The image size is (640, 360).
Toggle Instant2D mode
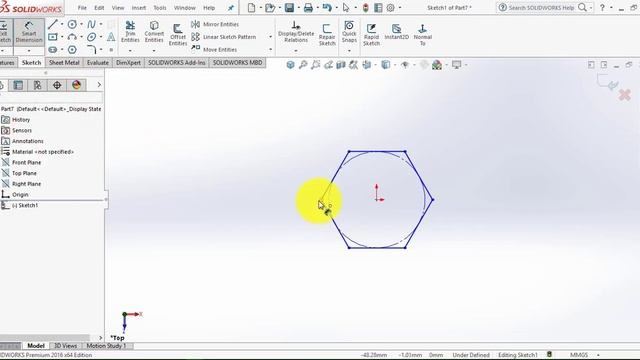click(x=396, y=32)
